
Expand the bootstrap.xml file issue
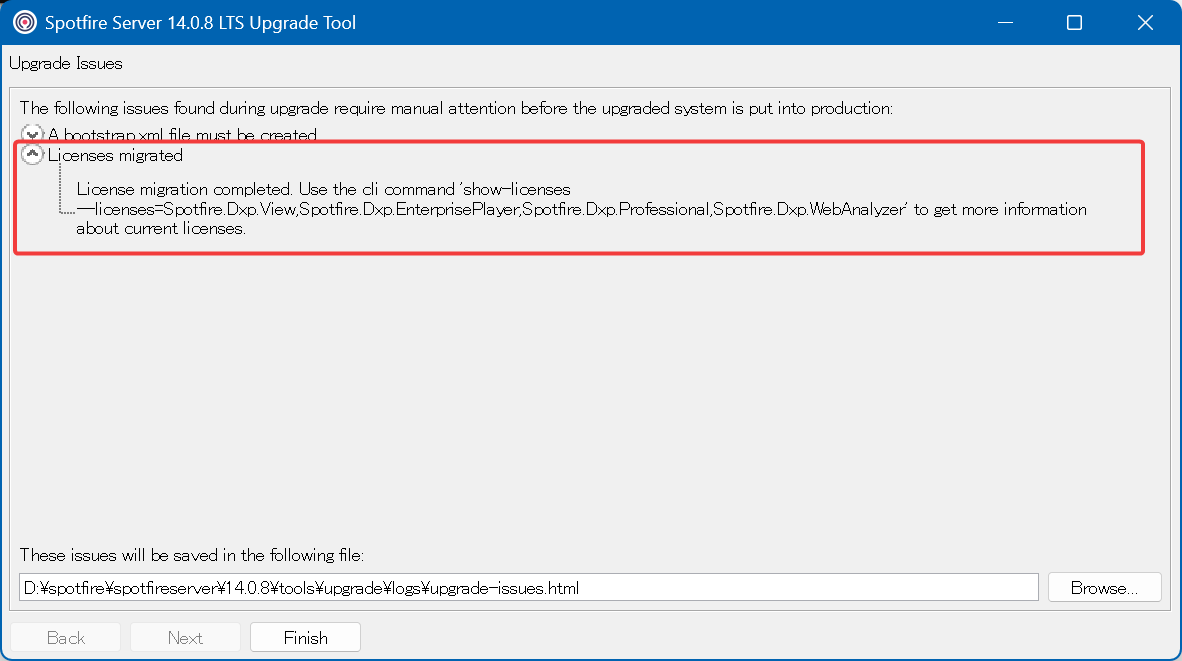click(32, 134)
